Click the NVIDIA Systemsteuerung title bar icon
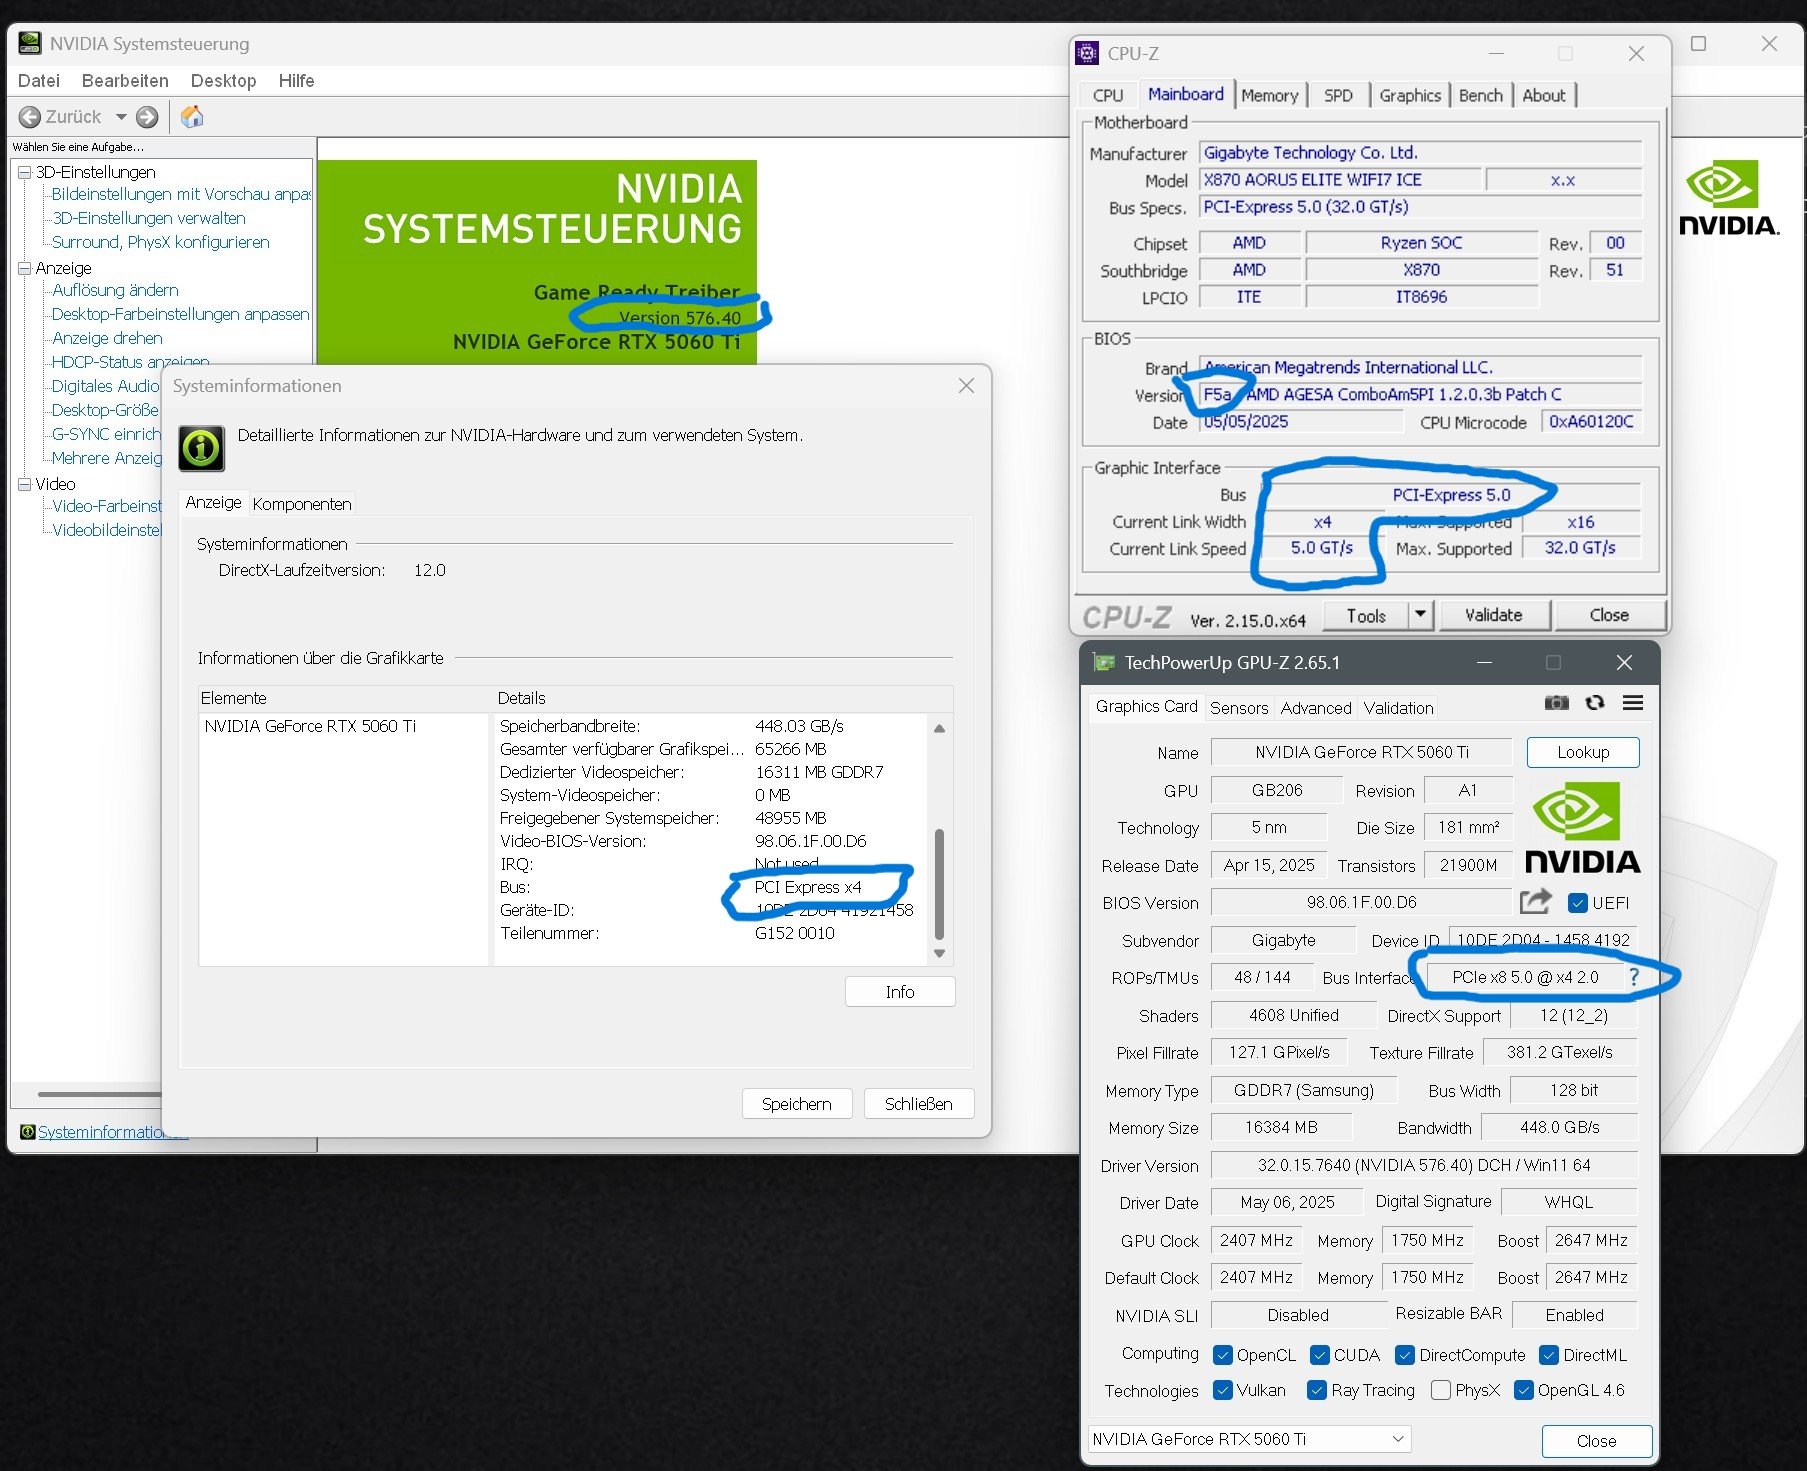Image resolution: width=1807 pixels, height=1471 pixels. tap(30, 43)
